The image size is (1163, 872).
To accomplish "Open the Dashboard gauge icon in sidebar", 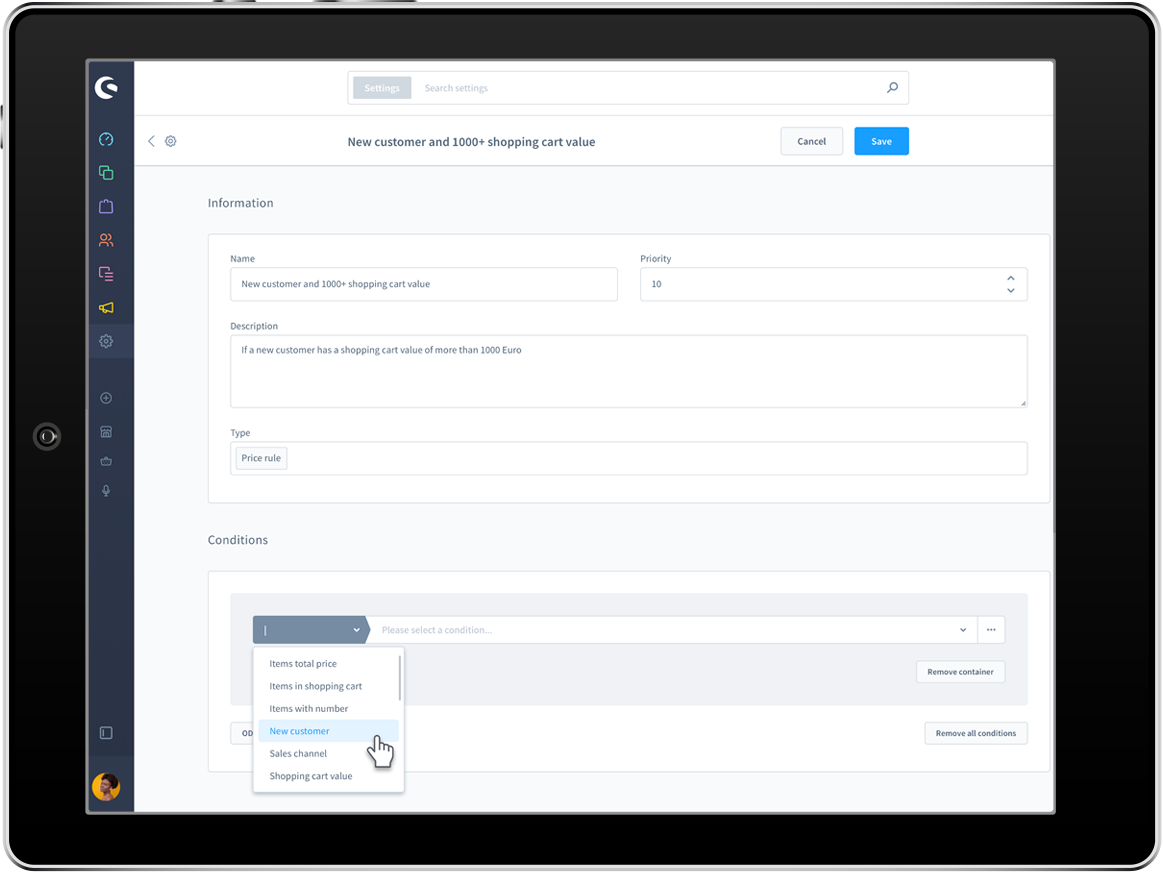I will pos(106,139).
